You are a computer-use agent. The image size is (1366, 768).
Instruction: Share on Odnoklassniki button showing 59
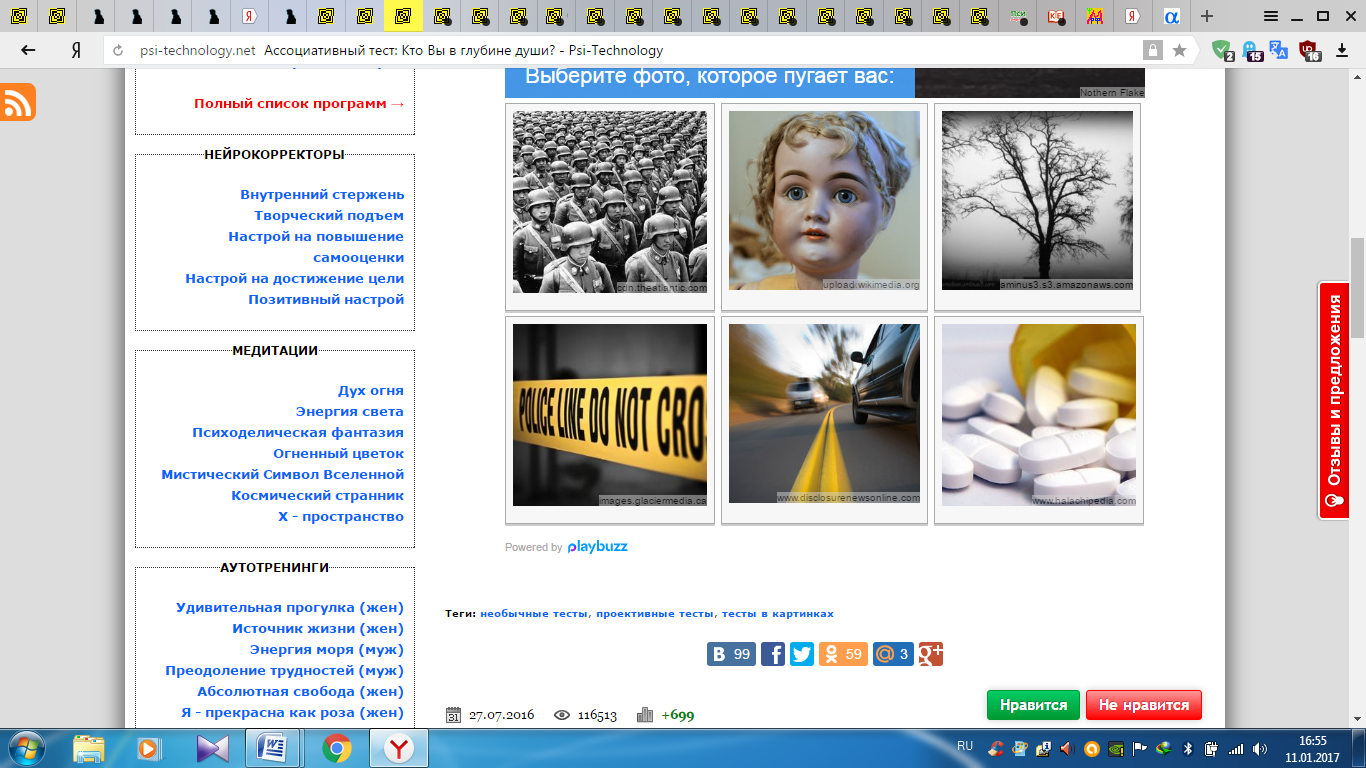[843, 654]
